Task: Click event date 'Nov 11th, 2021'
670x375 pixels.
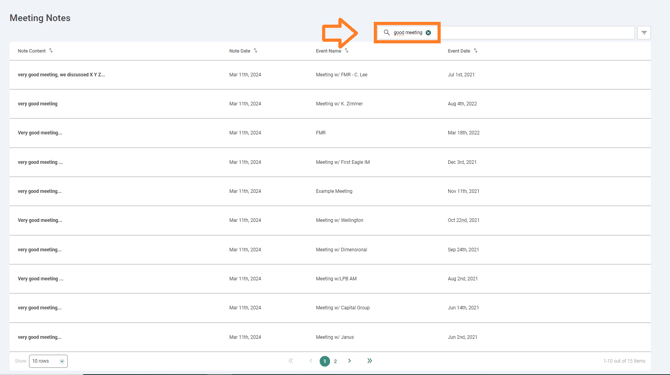Action: coord(464,191)
